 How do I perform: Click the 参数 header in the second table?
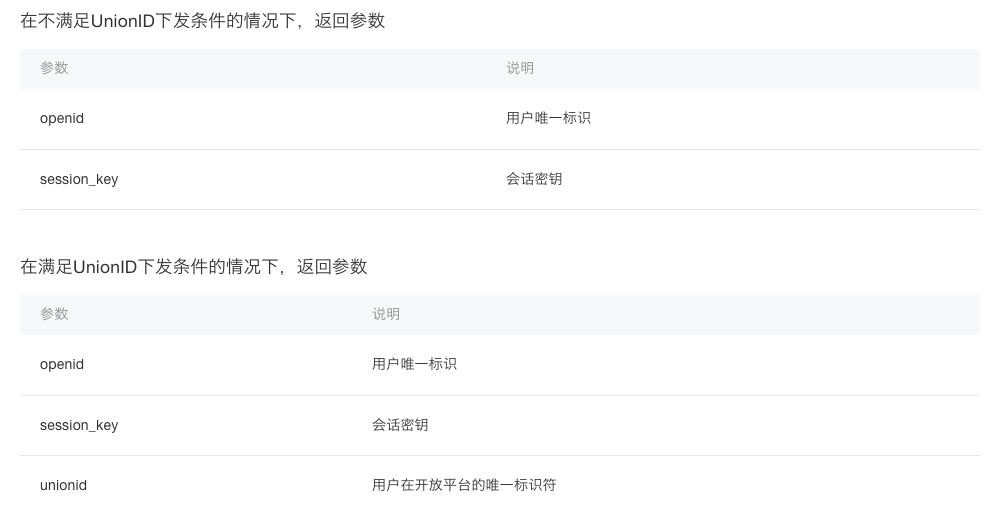click(x=54, y=314)
